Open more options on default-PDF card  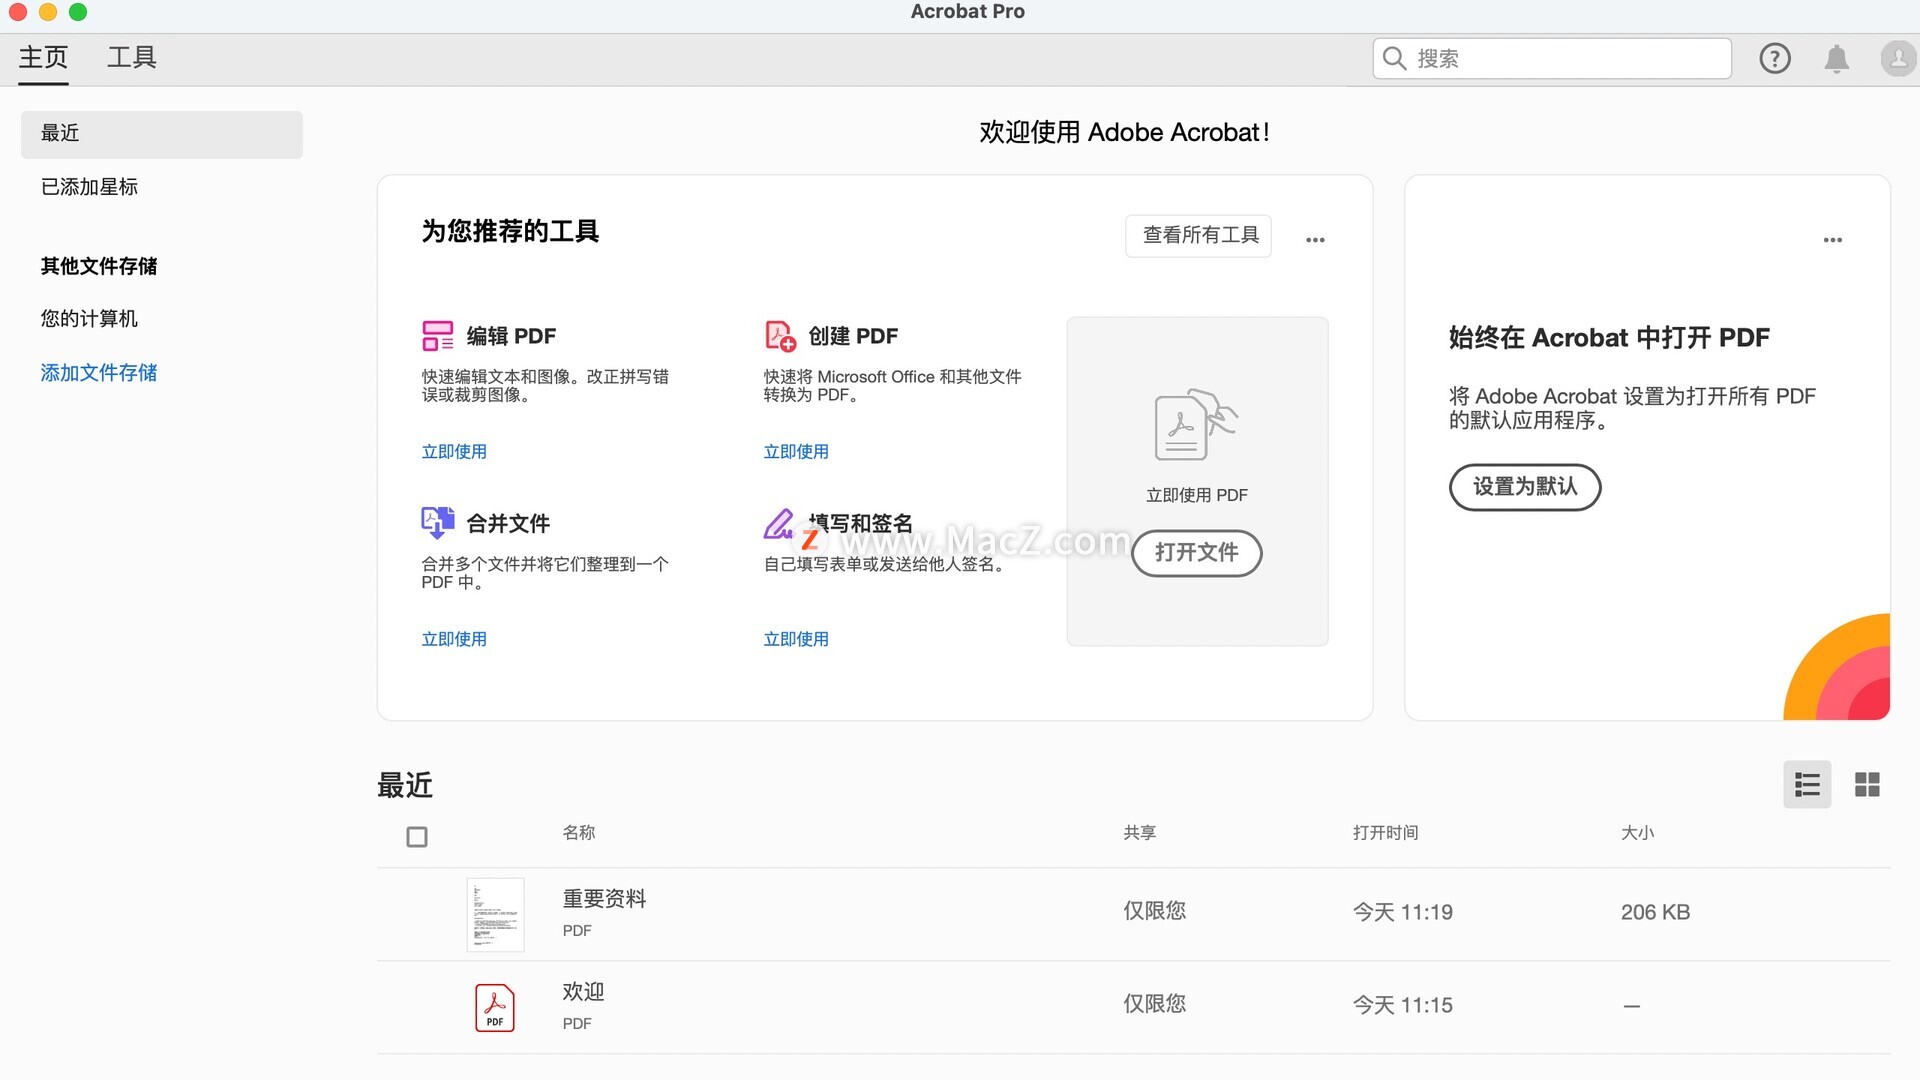[1832, 240]
